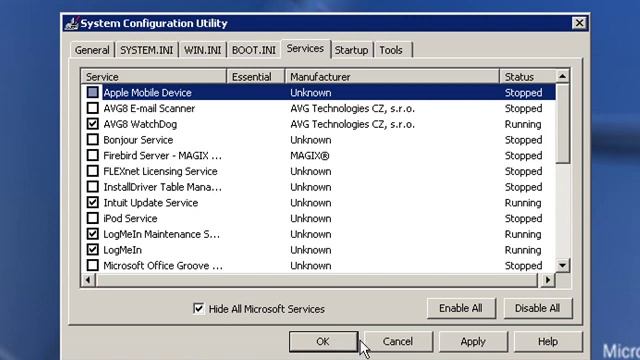The height and width of the screenshot is (360, 640).
Task: Switch to the General tab
Action: click(x=92, y=50)
